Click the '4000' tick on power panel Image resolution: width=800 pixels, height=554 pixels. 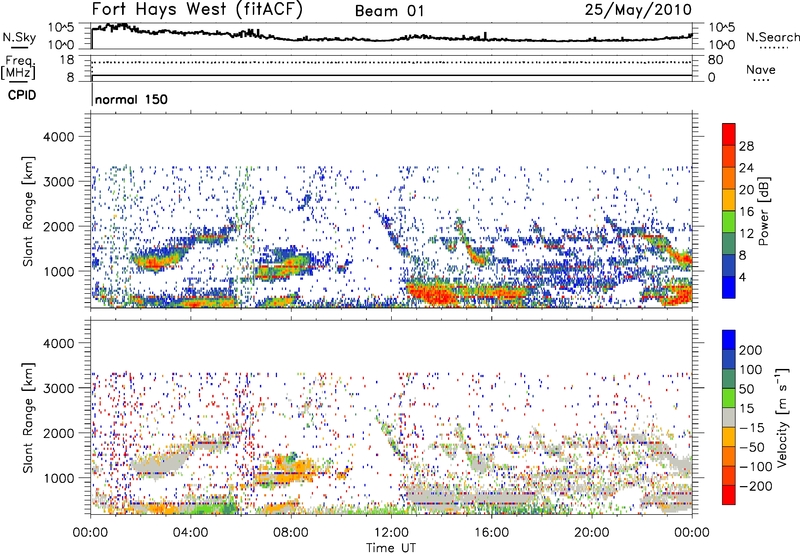point(59,137)
